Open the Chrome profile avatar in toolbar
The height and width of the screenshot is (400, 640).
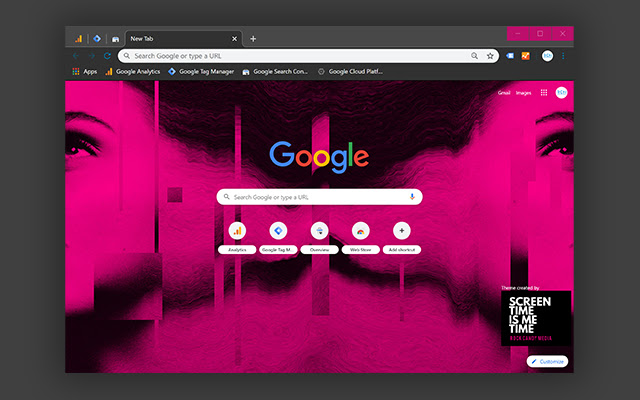[547, 56]
